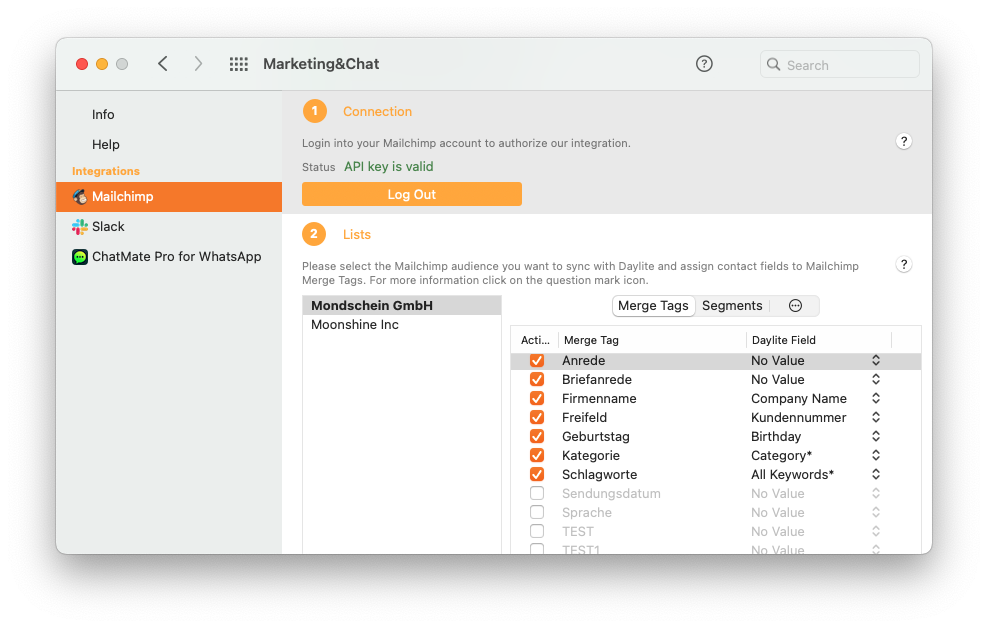
Task: Open the help question mark in title bar
Action: pos(704,64)
